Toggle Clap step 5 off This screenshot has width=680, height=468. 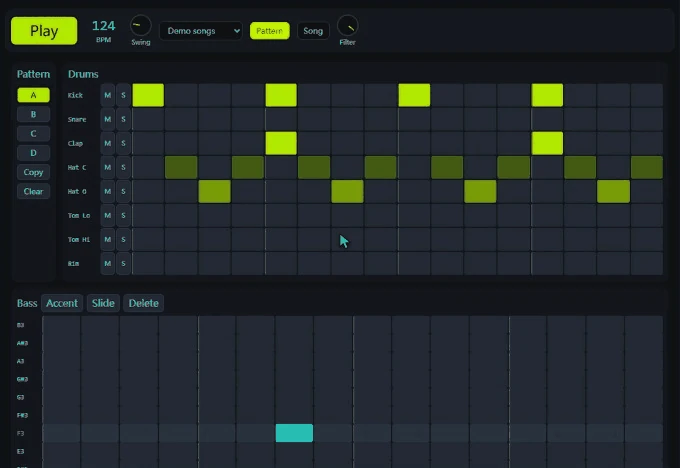click(x=281, y=143)
